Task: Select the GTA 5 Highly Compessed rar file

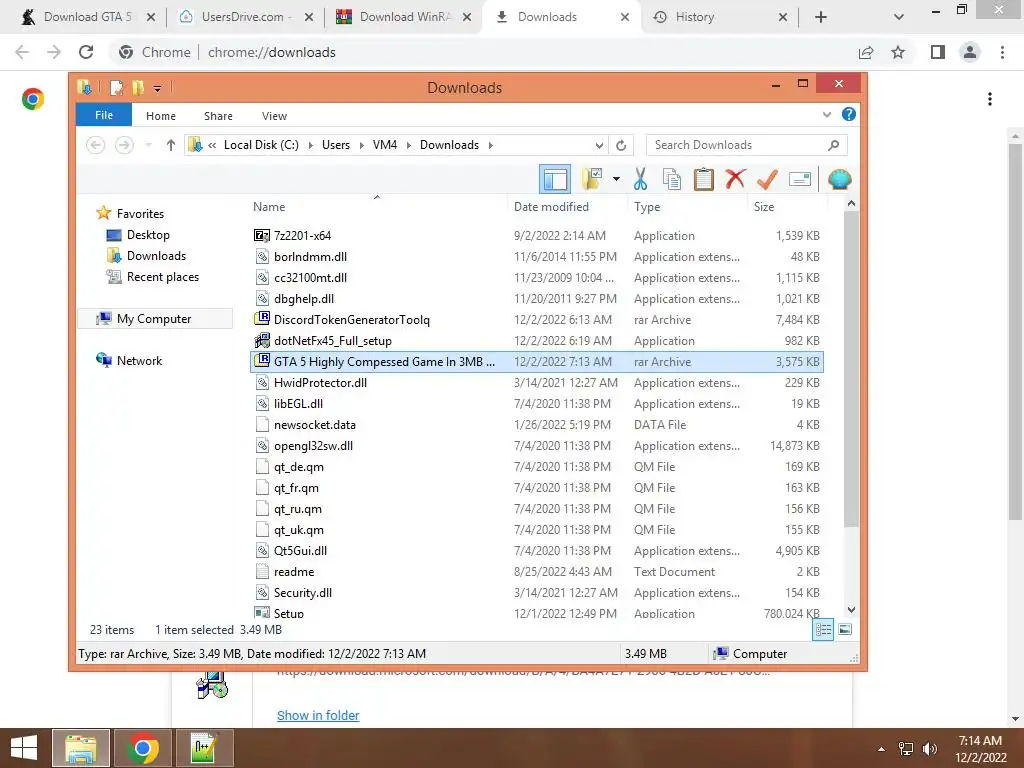Action: [x=536, y=362]
